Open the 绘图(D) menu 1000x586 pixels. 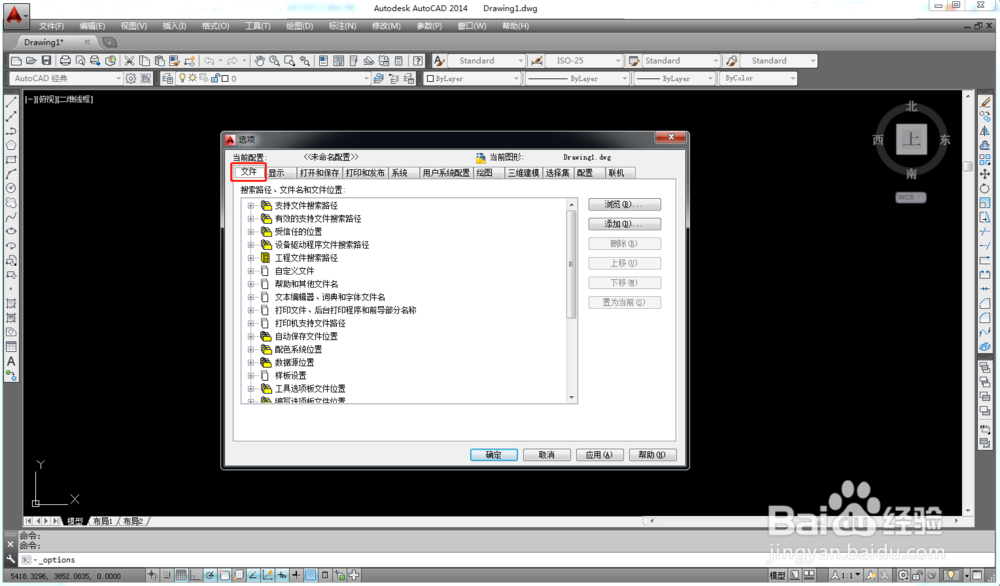[x=299, y=26]
